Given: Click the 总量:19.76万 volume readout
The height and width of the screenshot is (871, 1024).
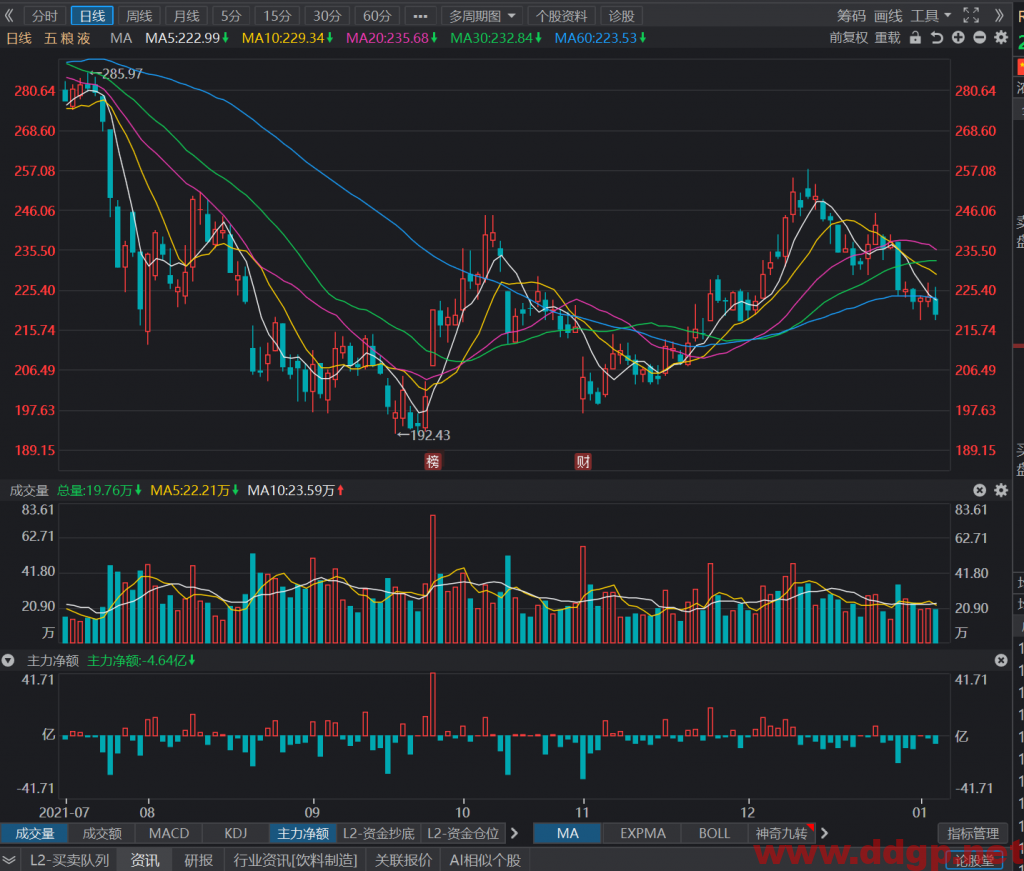Looking at the screenshot, I should tap(99, 490).
